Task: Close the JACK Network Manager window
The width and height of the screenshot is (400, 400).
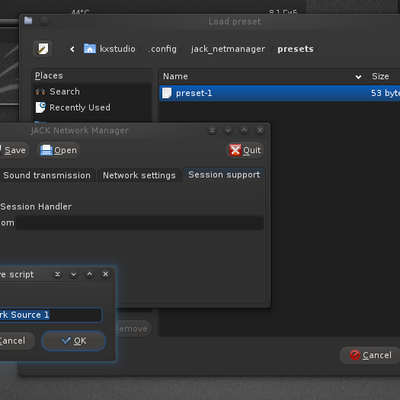Action: point(260,130)
